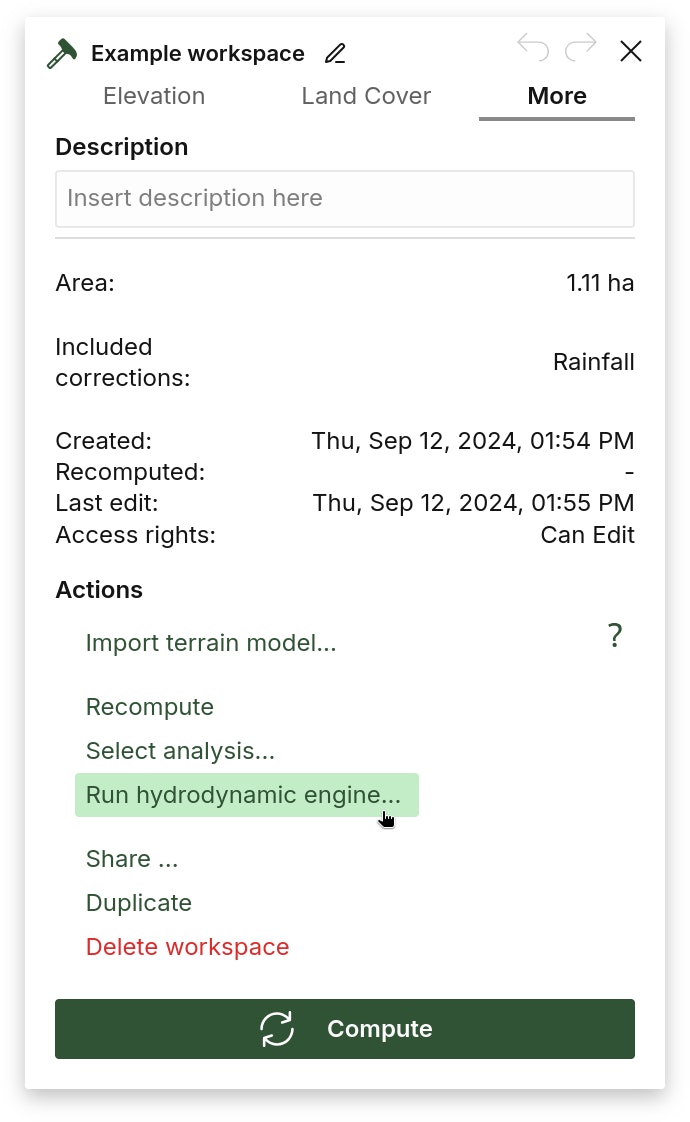Select the More tab

[x=557, y=96]
